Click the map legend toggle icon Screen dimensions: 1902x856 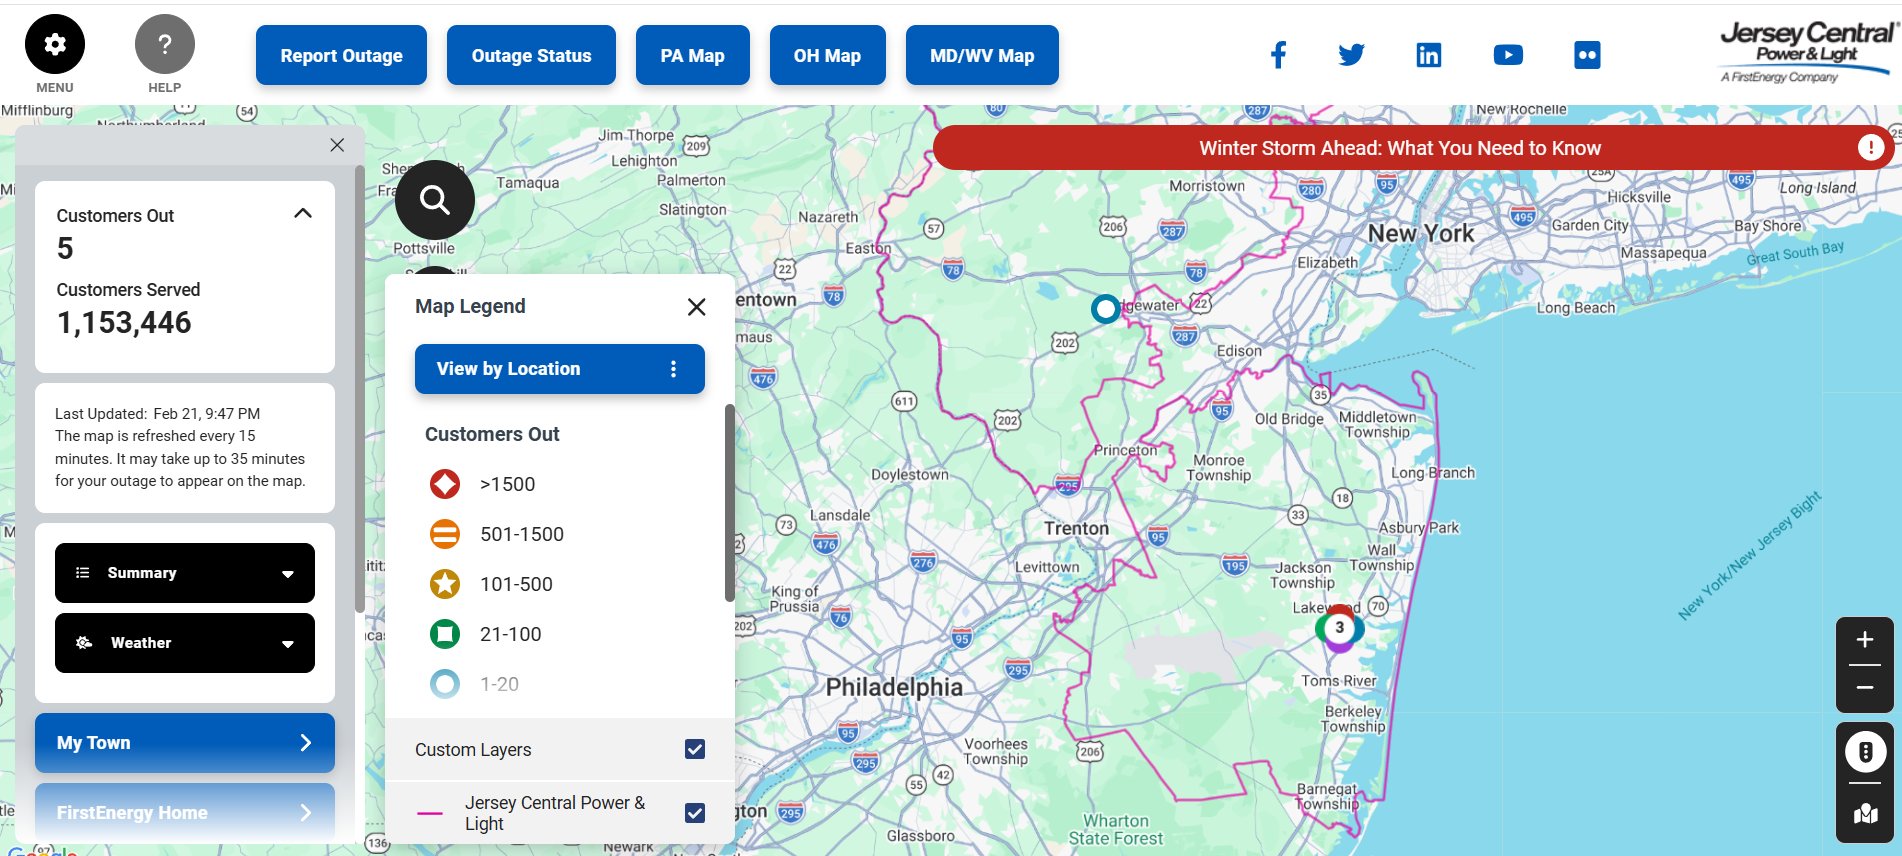point(1865,752)
